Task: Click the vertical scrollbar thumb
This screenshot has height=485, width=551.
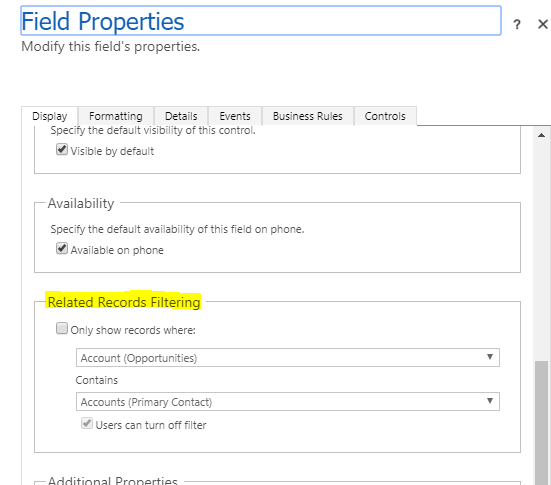Action: point(542,423)
